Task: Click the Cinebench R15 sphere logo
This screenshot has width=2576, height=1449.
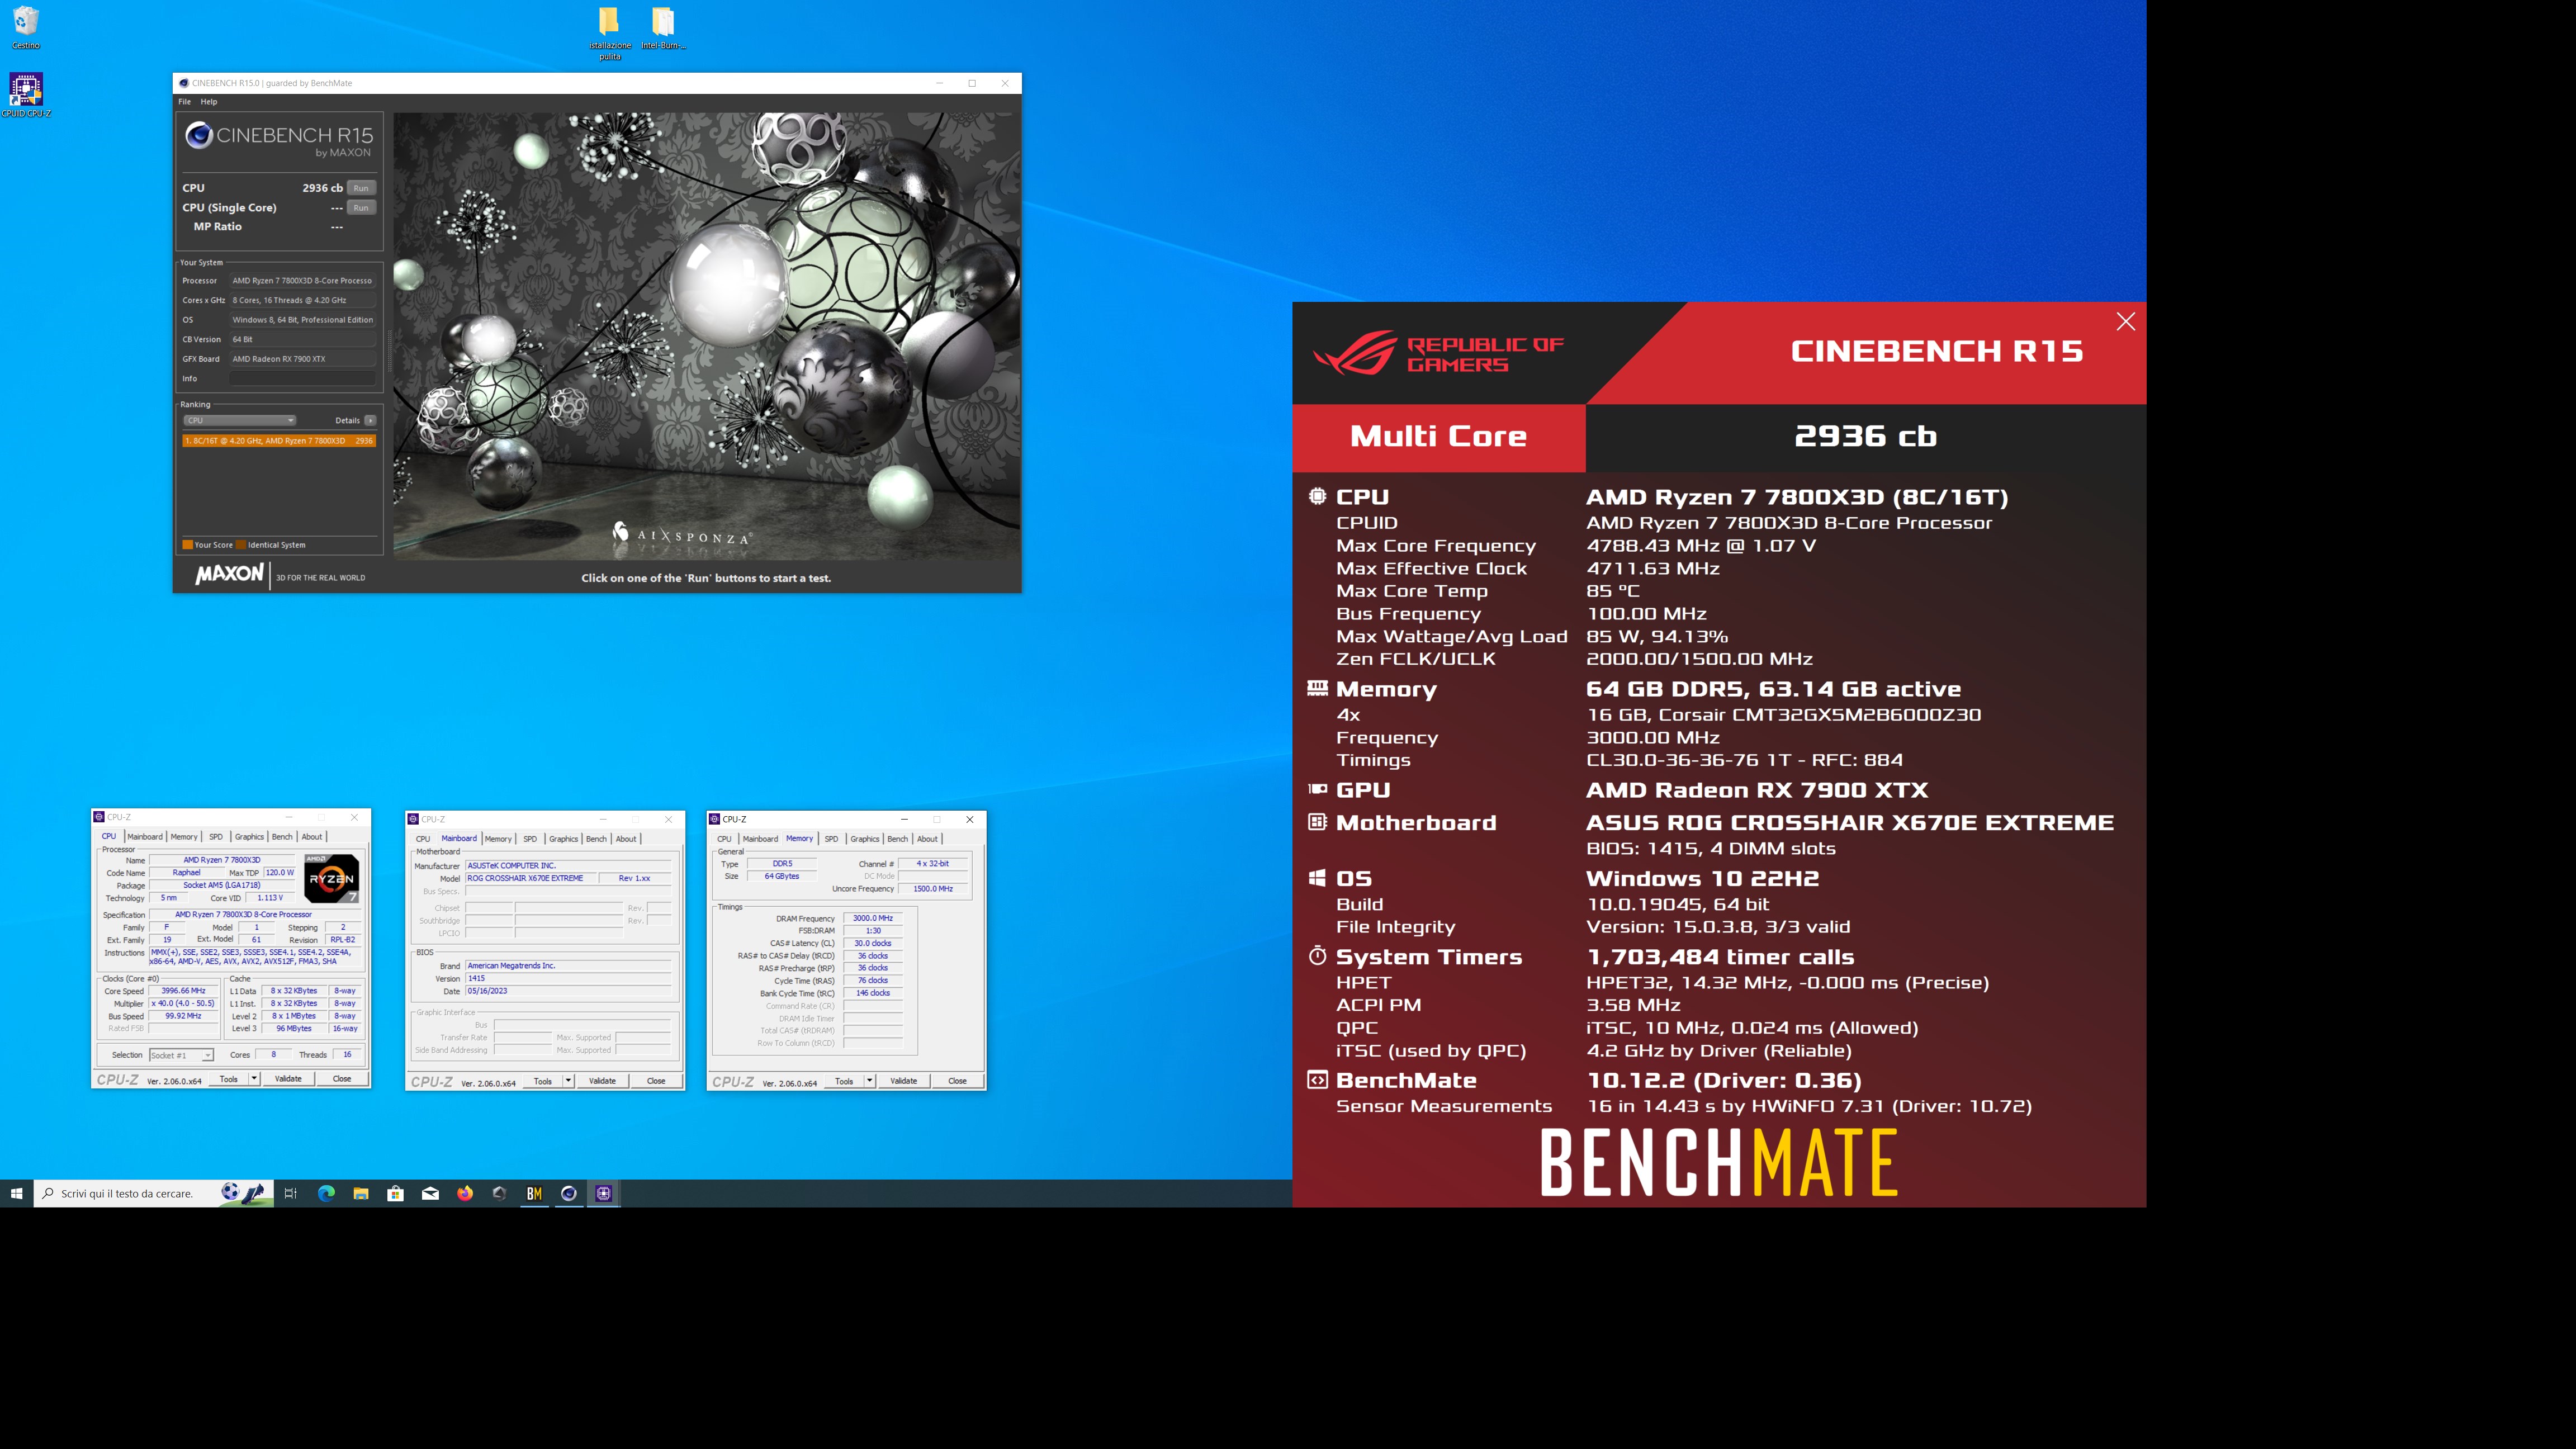Action: [199, 135]
